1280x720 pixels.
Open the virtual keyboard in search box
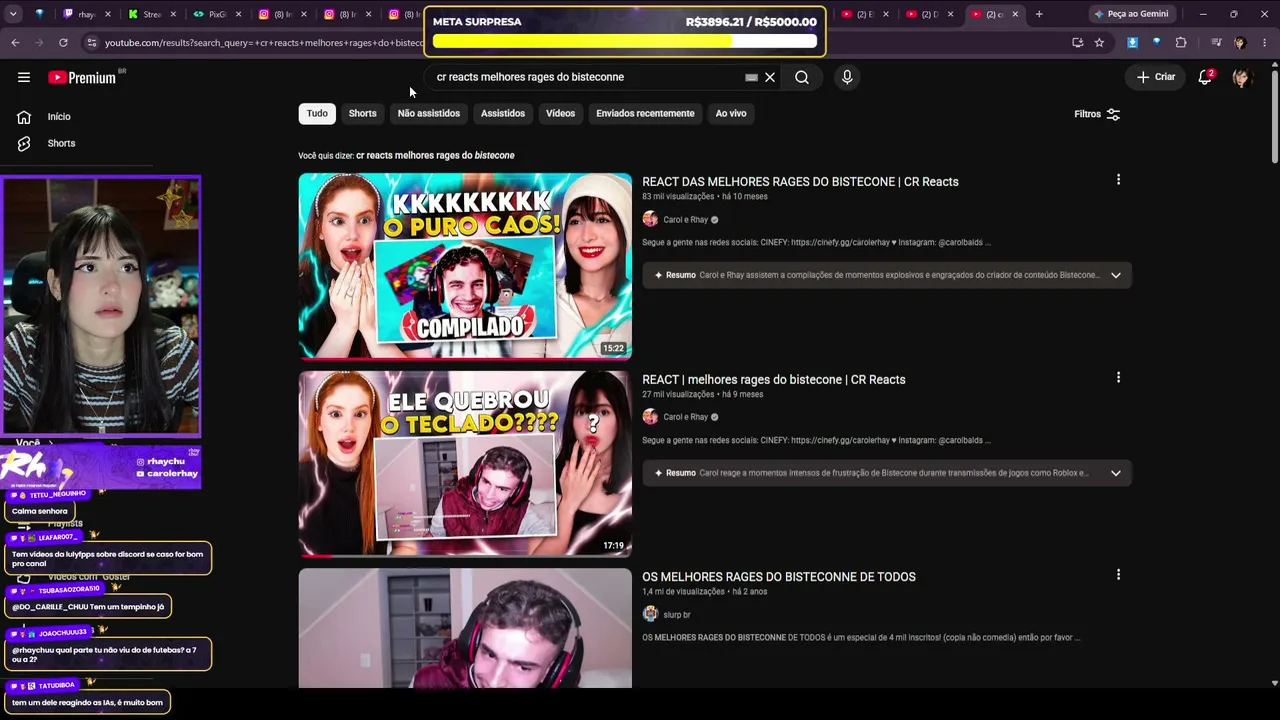coord(752,77)
